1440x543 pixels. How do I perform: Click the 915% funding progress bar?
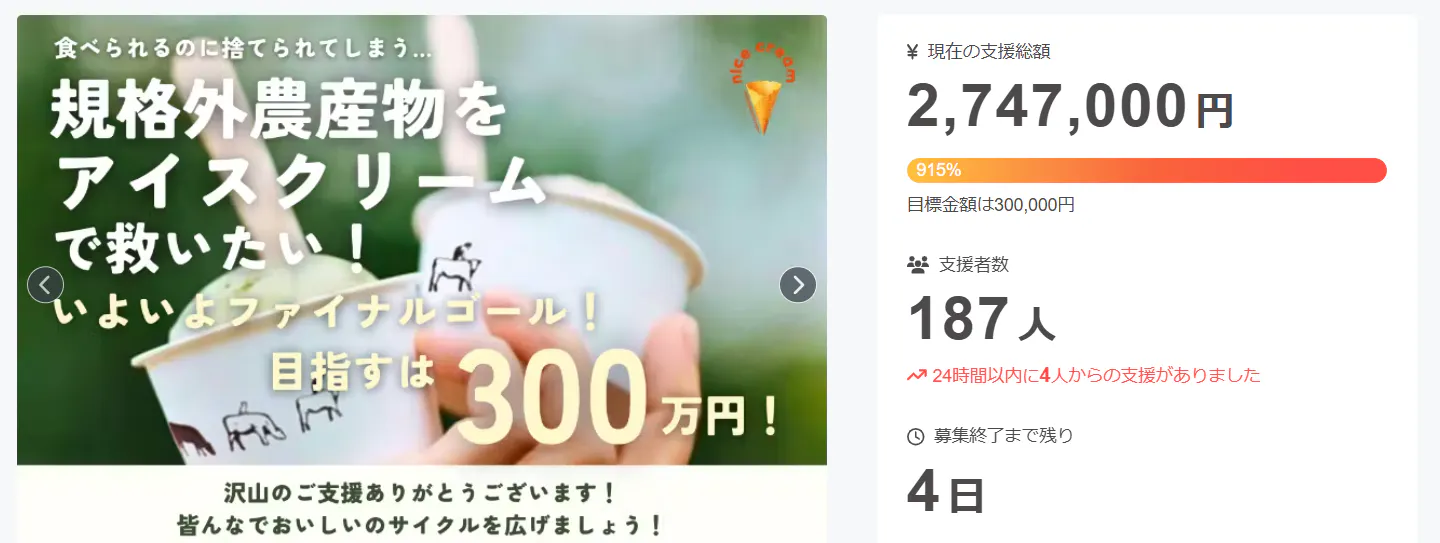1146,170
